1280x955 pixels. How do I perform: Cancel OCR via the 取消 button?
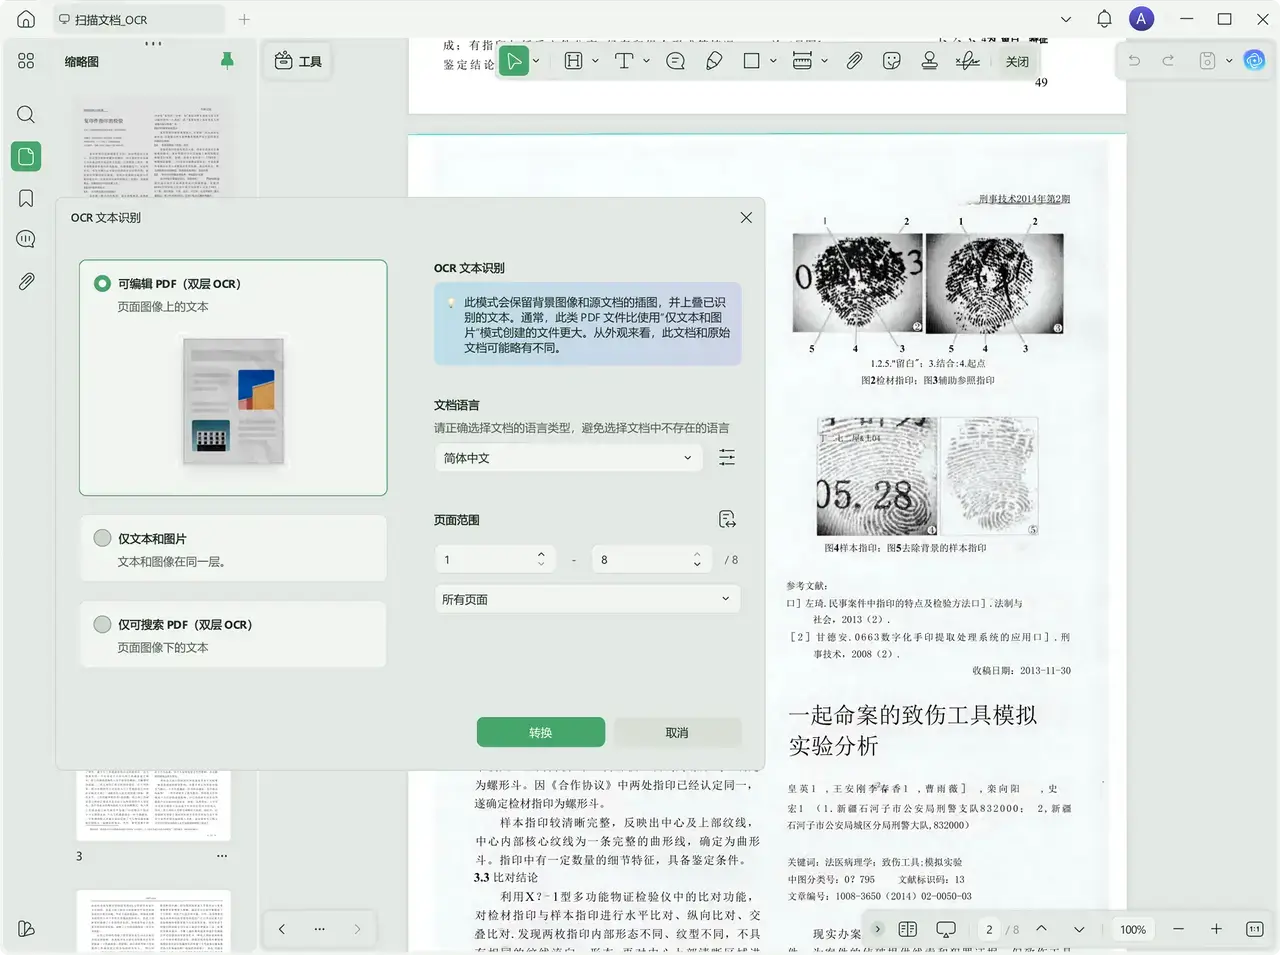676,732
